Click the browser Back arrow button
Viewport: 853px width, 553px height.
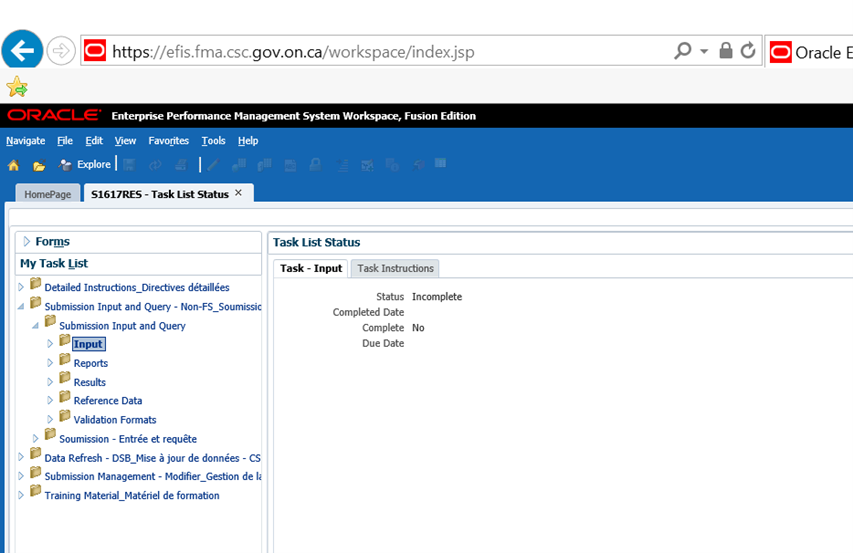tap(22, 50)
